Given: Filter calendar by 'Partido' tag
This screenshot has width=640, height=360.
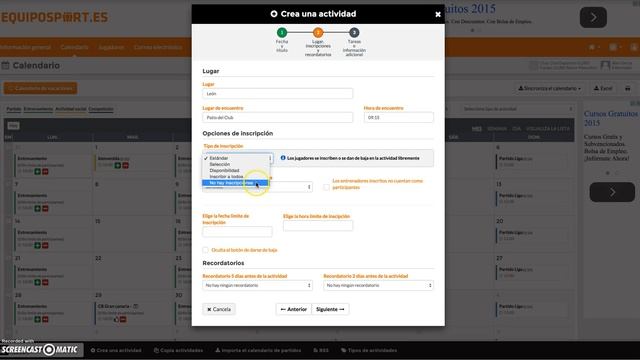Looking at the screenshot, I should (13, 109).
